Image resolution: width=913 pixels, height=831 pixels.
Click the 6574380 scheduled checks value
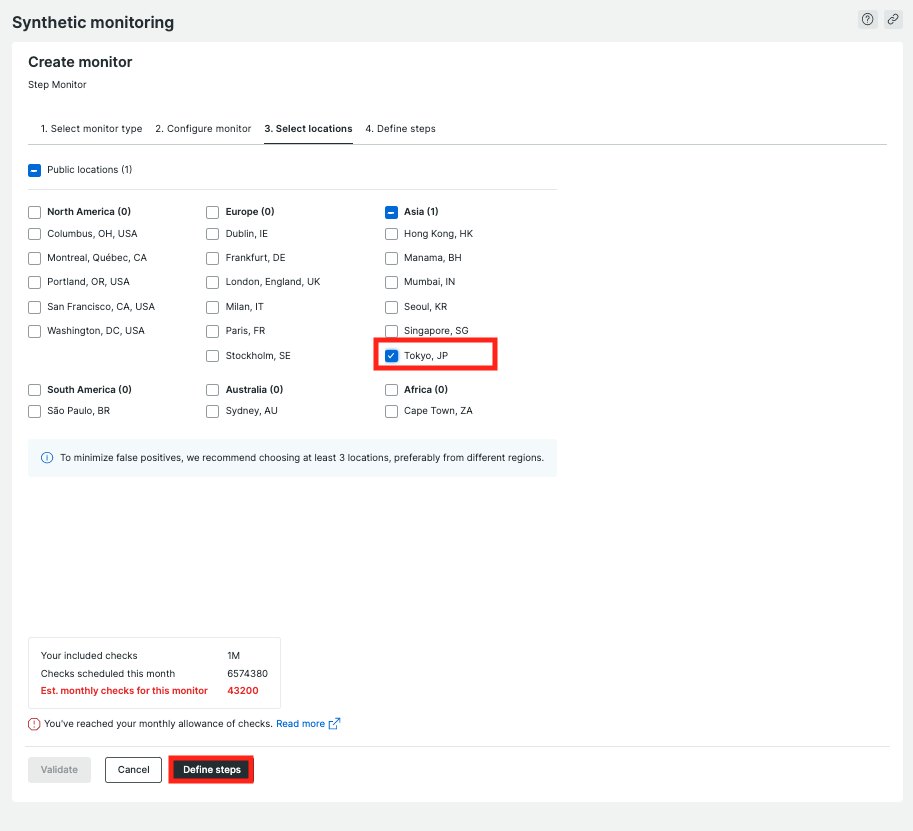[x=247, y=674]
